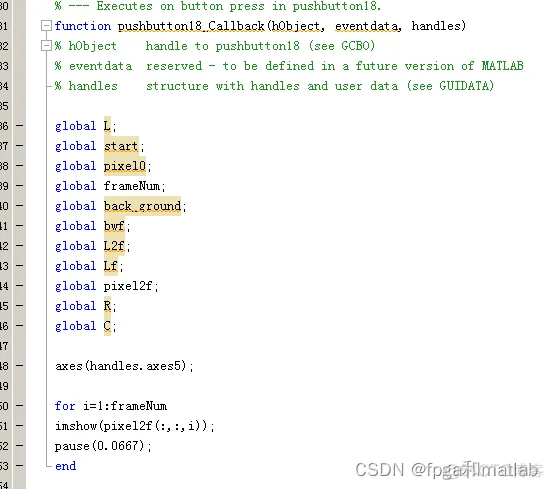Click highlighted variable R

click(107, 306)
